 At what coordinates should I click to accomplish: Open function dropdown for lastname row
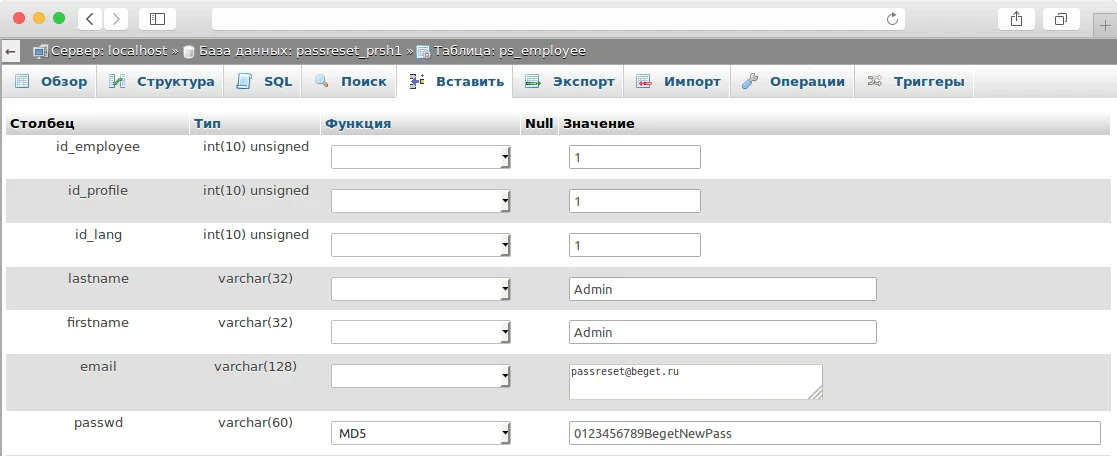click(x=421, y=289)
